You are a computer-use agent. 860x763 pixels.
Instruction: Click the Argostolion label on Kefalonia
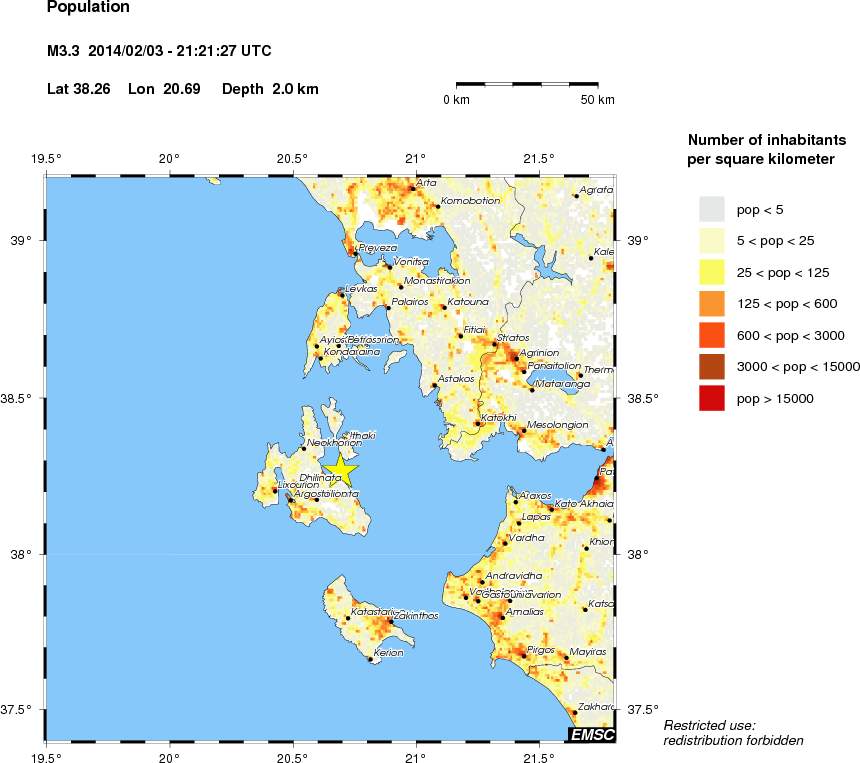(x=326, y=494)
